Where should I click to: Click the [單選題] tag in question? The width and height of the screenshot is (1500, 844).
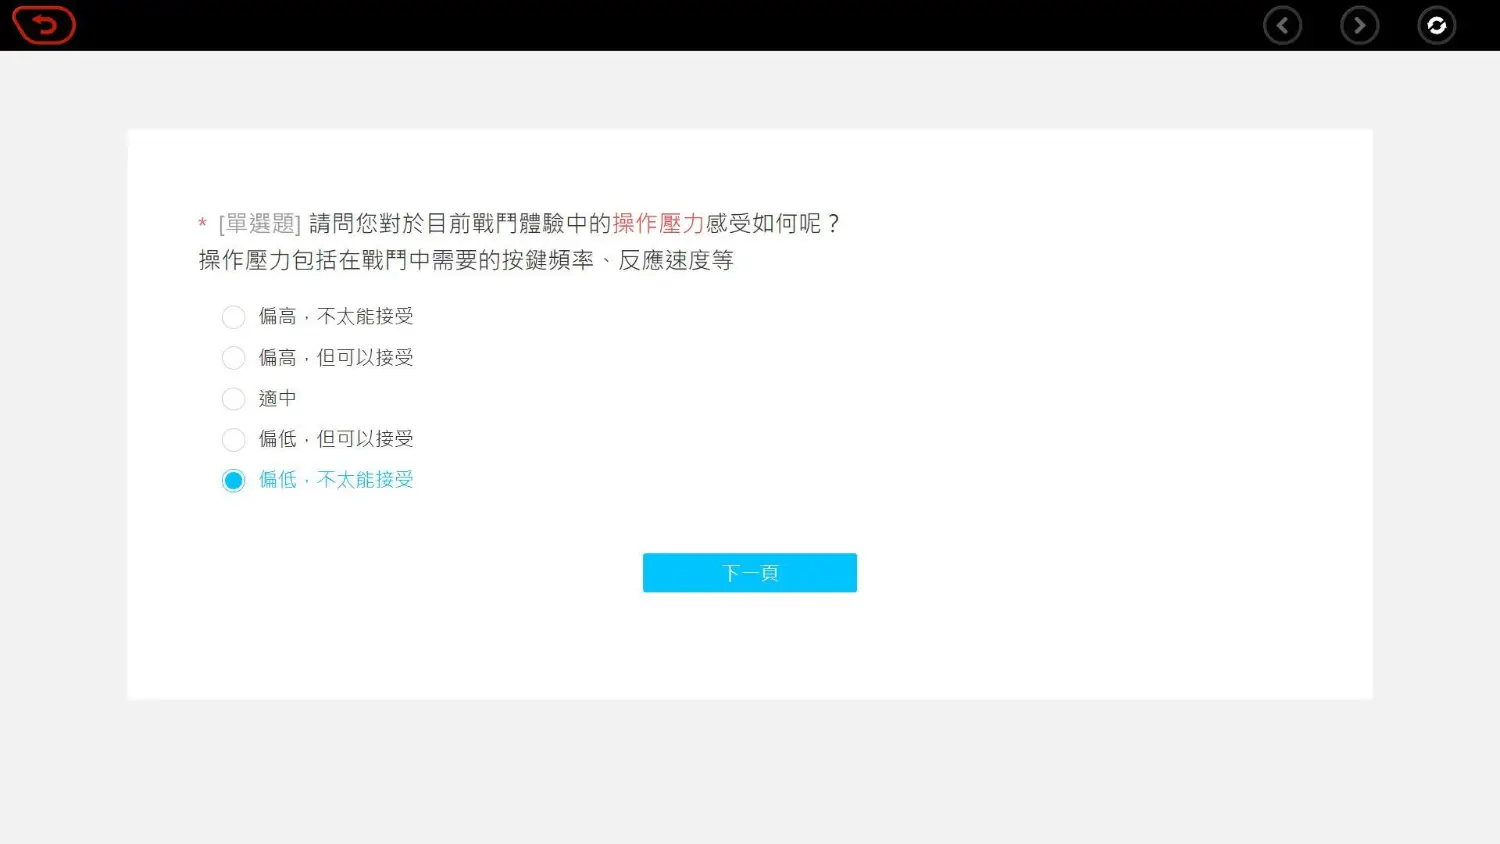(x=260, y=224)
